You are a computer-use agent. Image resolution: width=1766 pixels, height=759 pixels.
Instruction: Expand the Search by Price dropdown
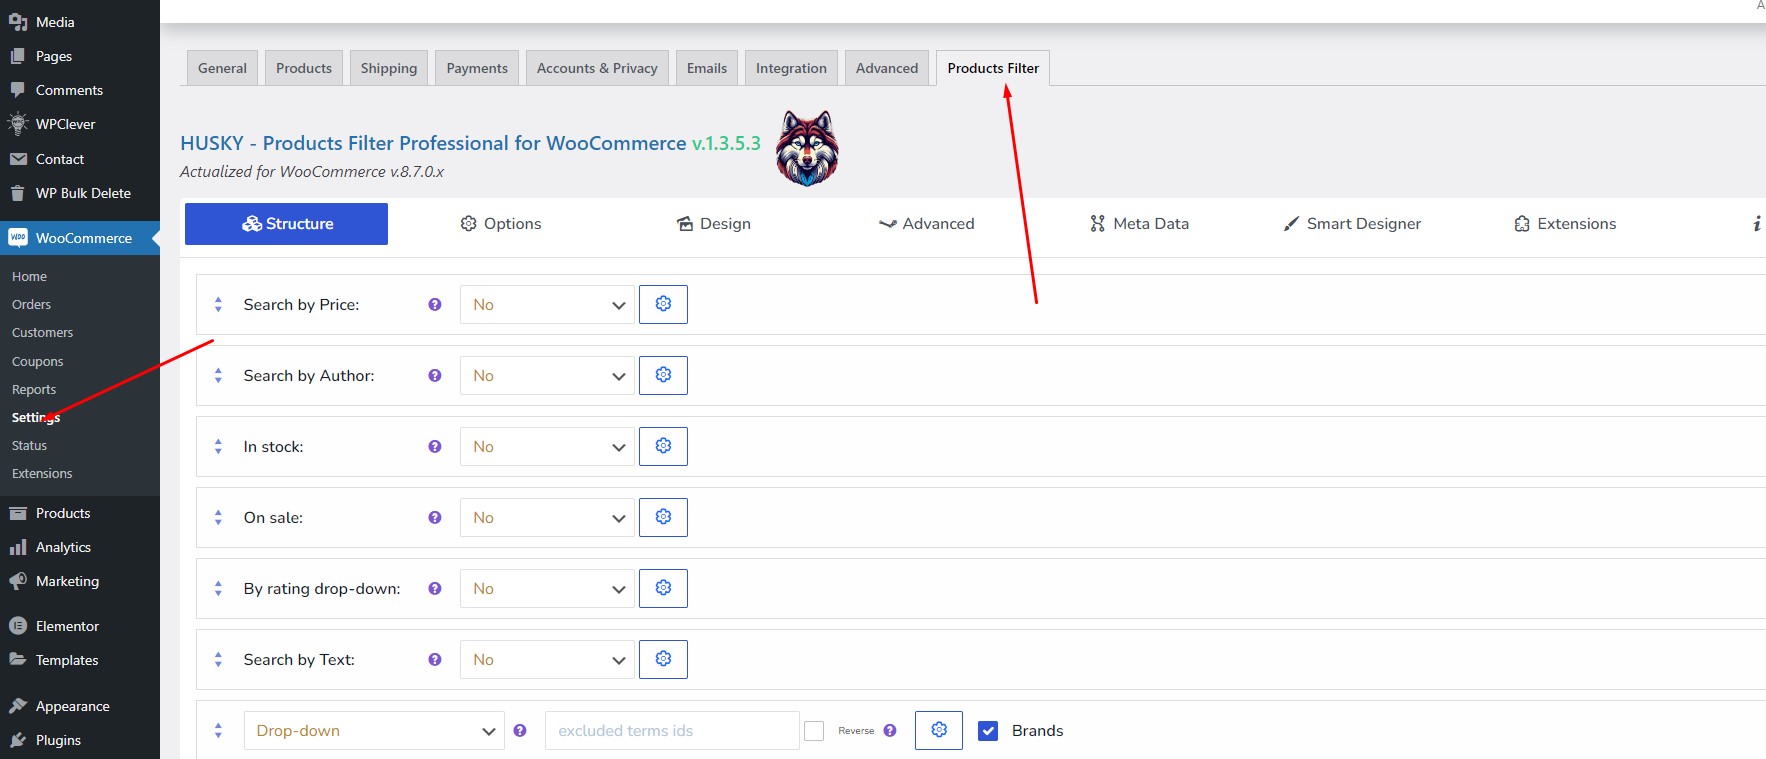pyautogui.click(x=547, y=304)
